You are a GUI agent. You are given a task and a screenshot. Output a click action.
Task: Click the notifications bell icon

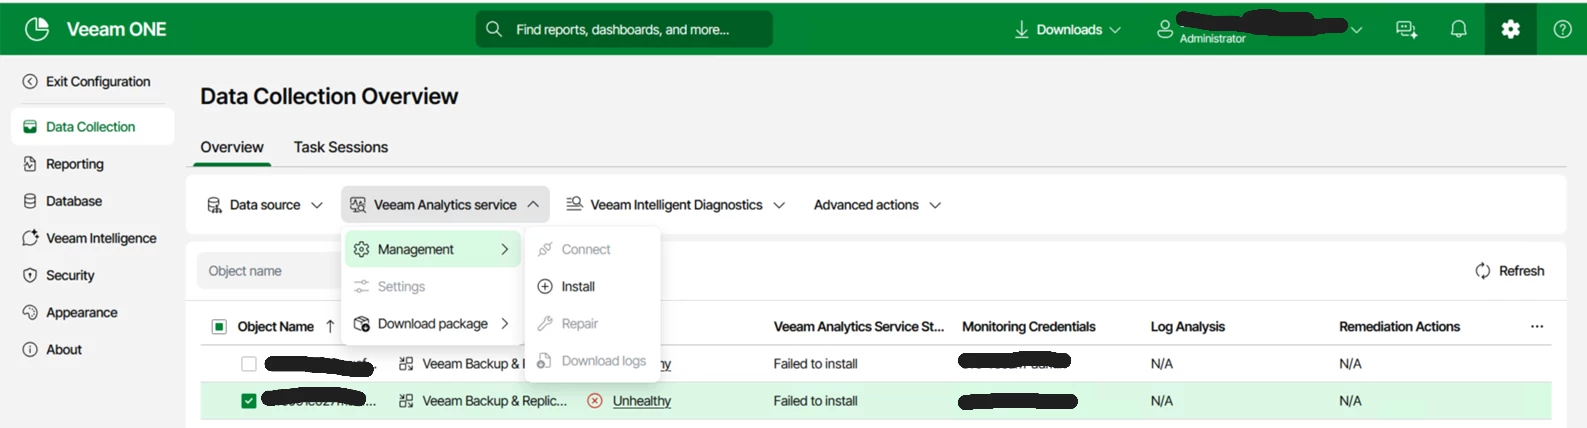click(1458, 29)
